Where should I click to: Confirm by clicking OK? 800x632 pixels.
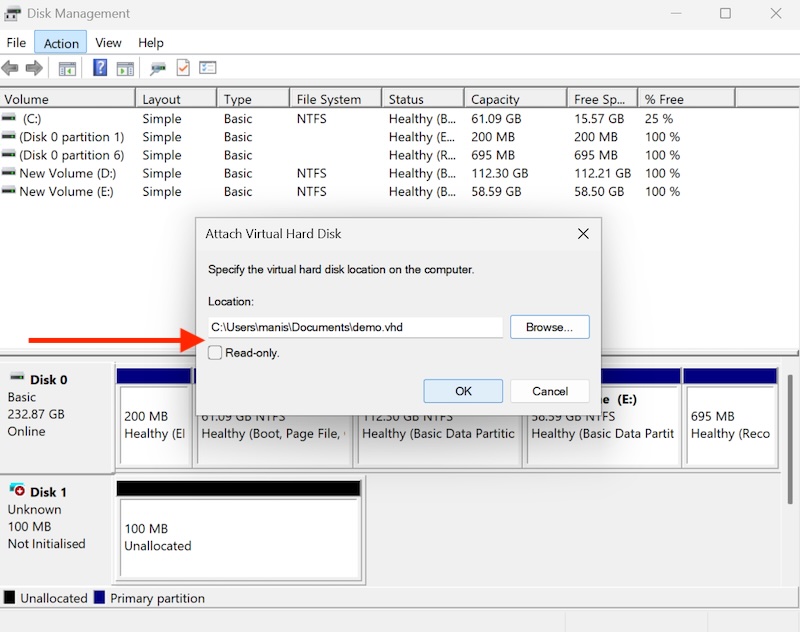[462, 391]
